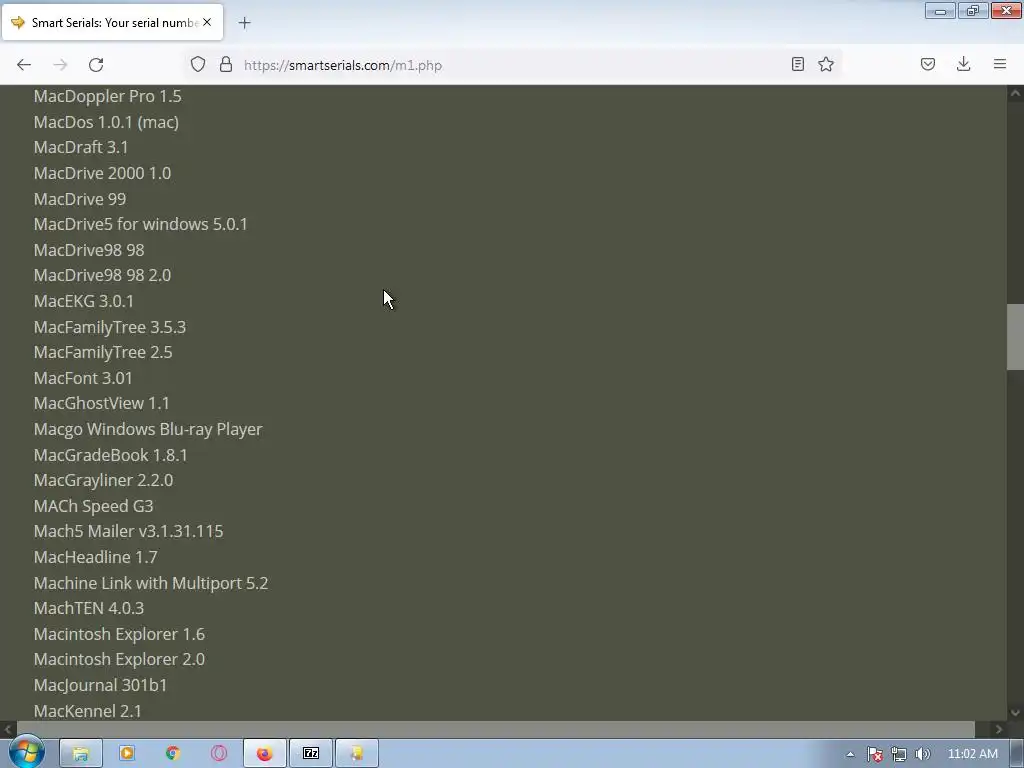This screenshot has width=1024, height=768.
Task: Open MacDrive5 for windows 5.0.1 link
Action: click(x=140, y=224)
